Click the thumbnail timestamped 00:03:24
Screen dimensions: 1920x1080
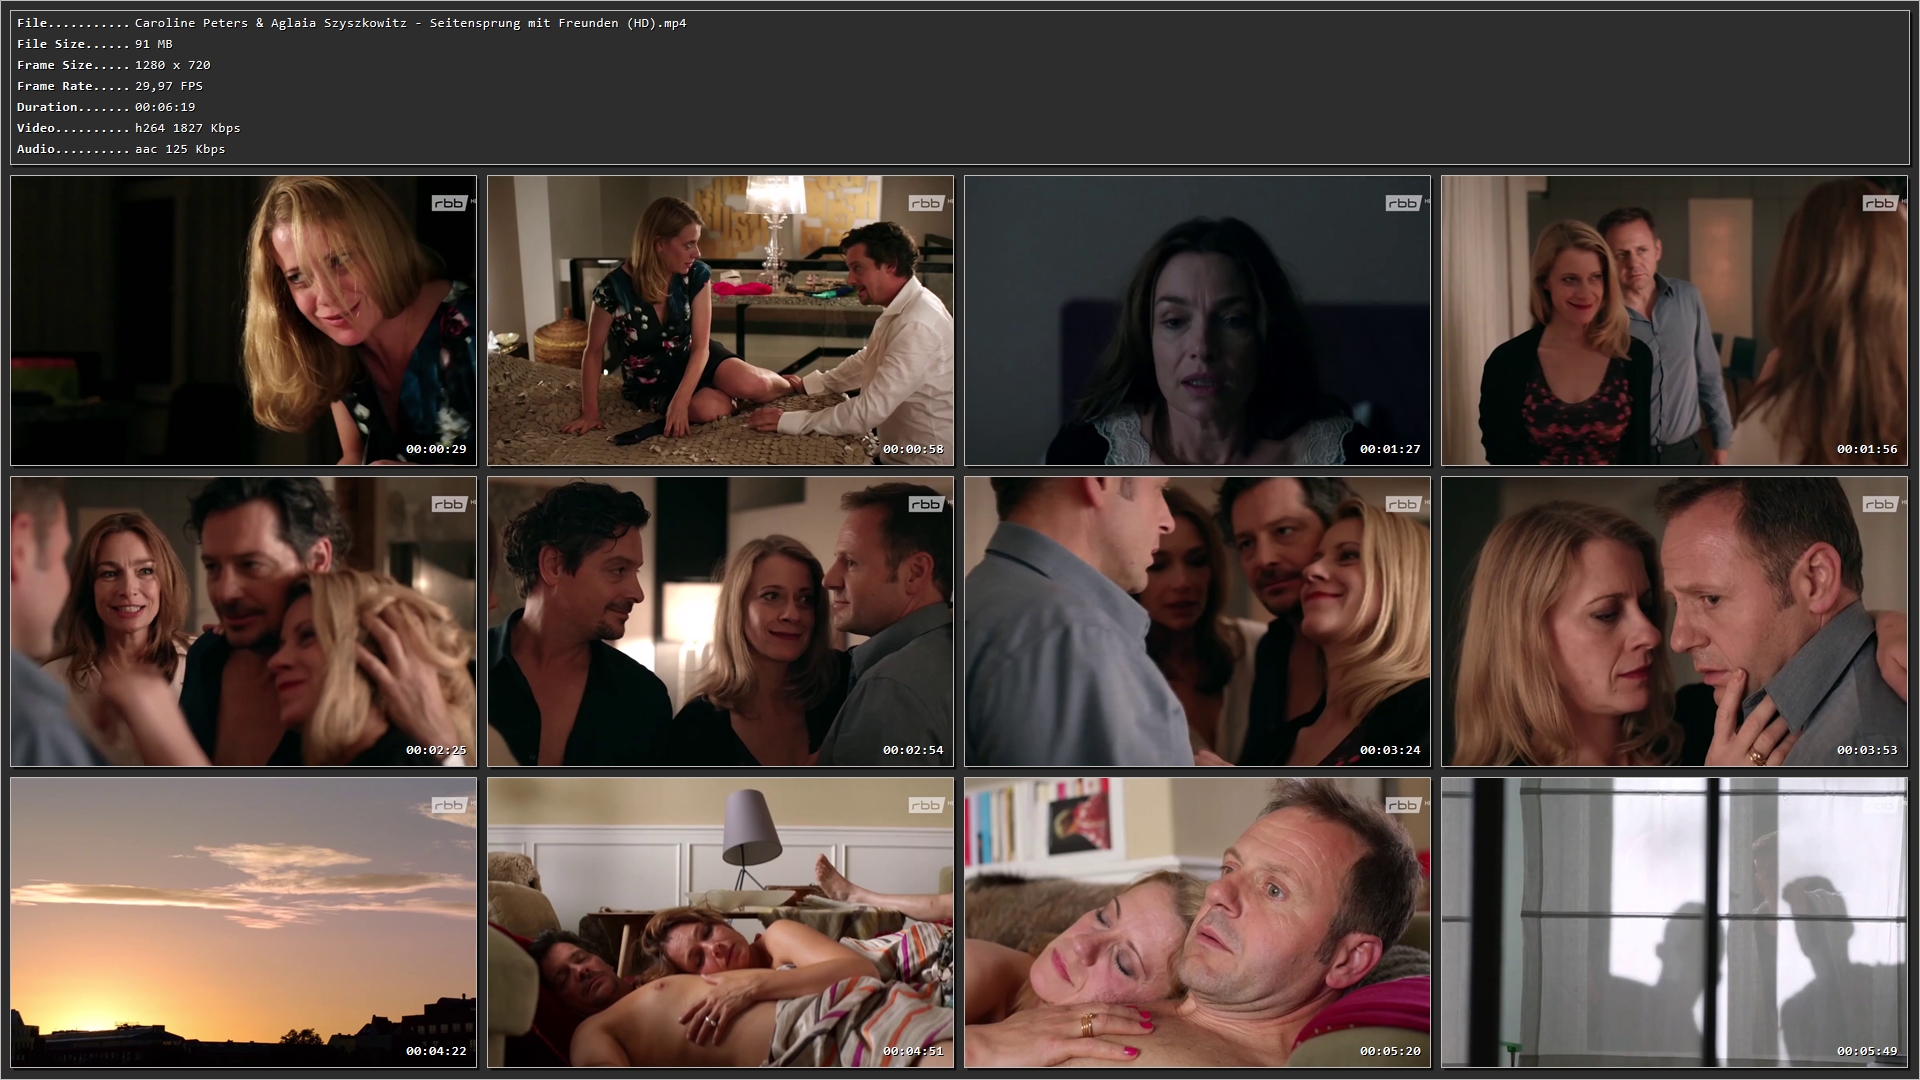click(x=1197, y=621)
